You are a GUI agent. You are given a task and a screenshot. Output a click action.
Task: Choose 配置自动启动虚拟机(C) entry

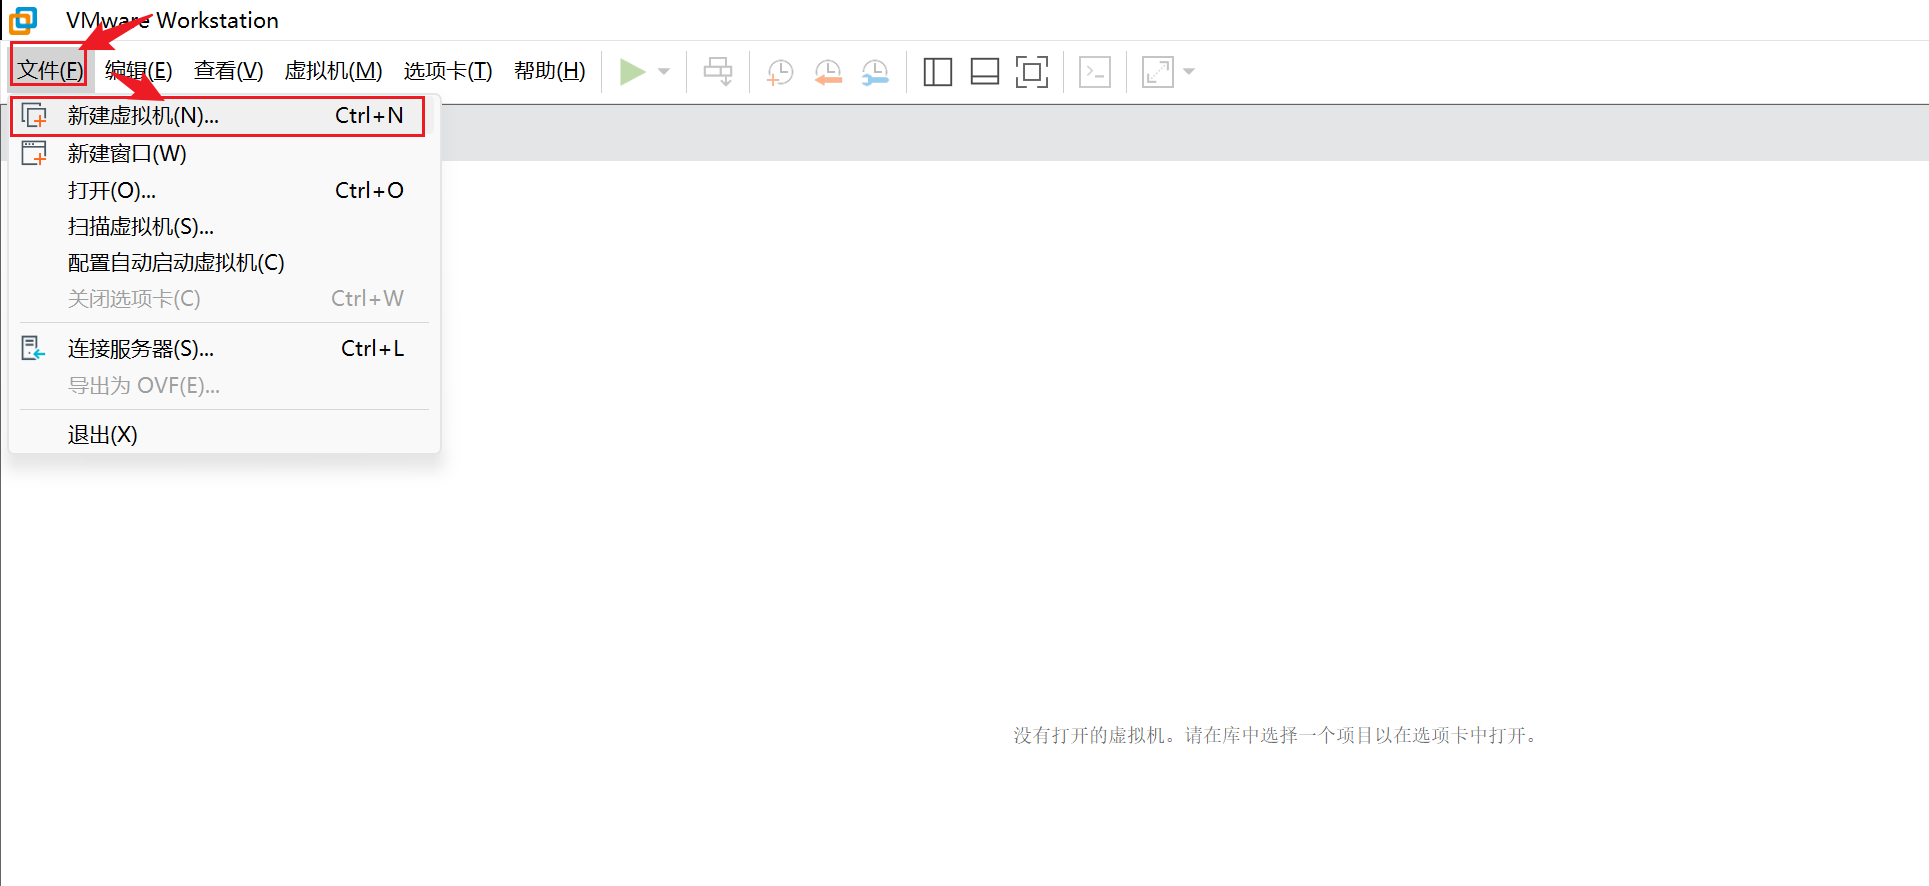(225, 263)
